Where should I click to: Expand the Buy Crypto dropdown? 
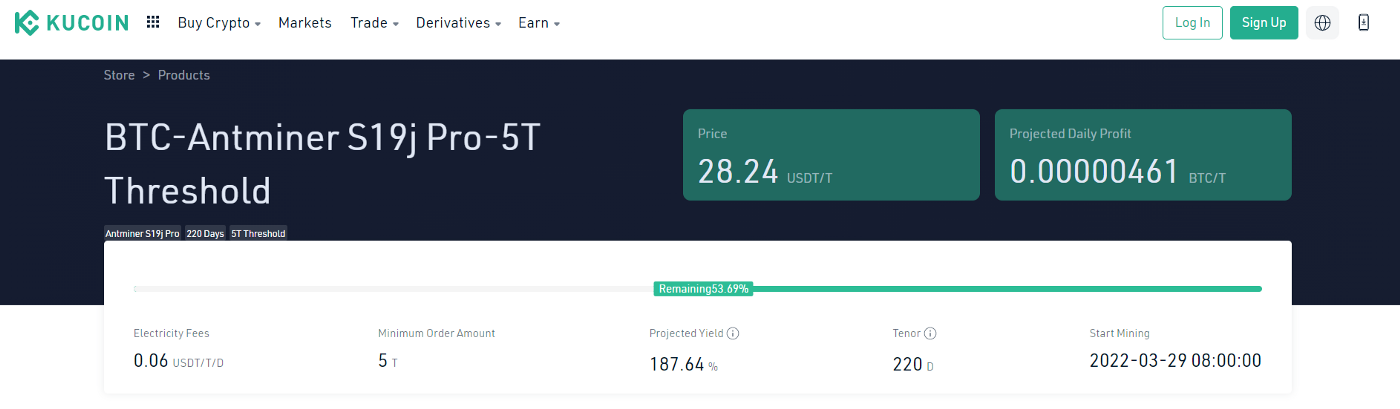(219, 23)
